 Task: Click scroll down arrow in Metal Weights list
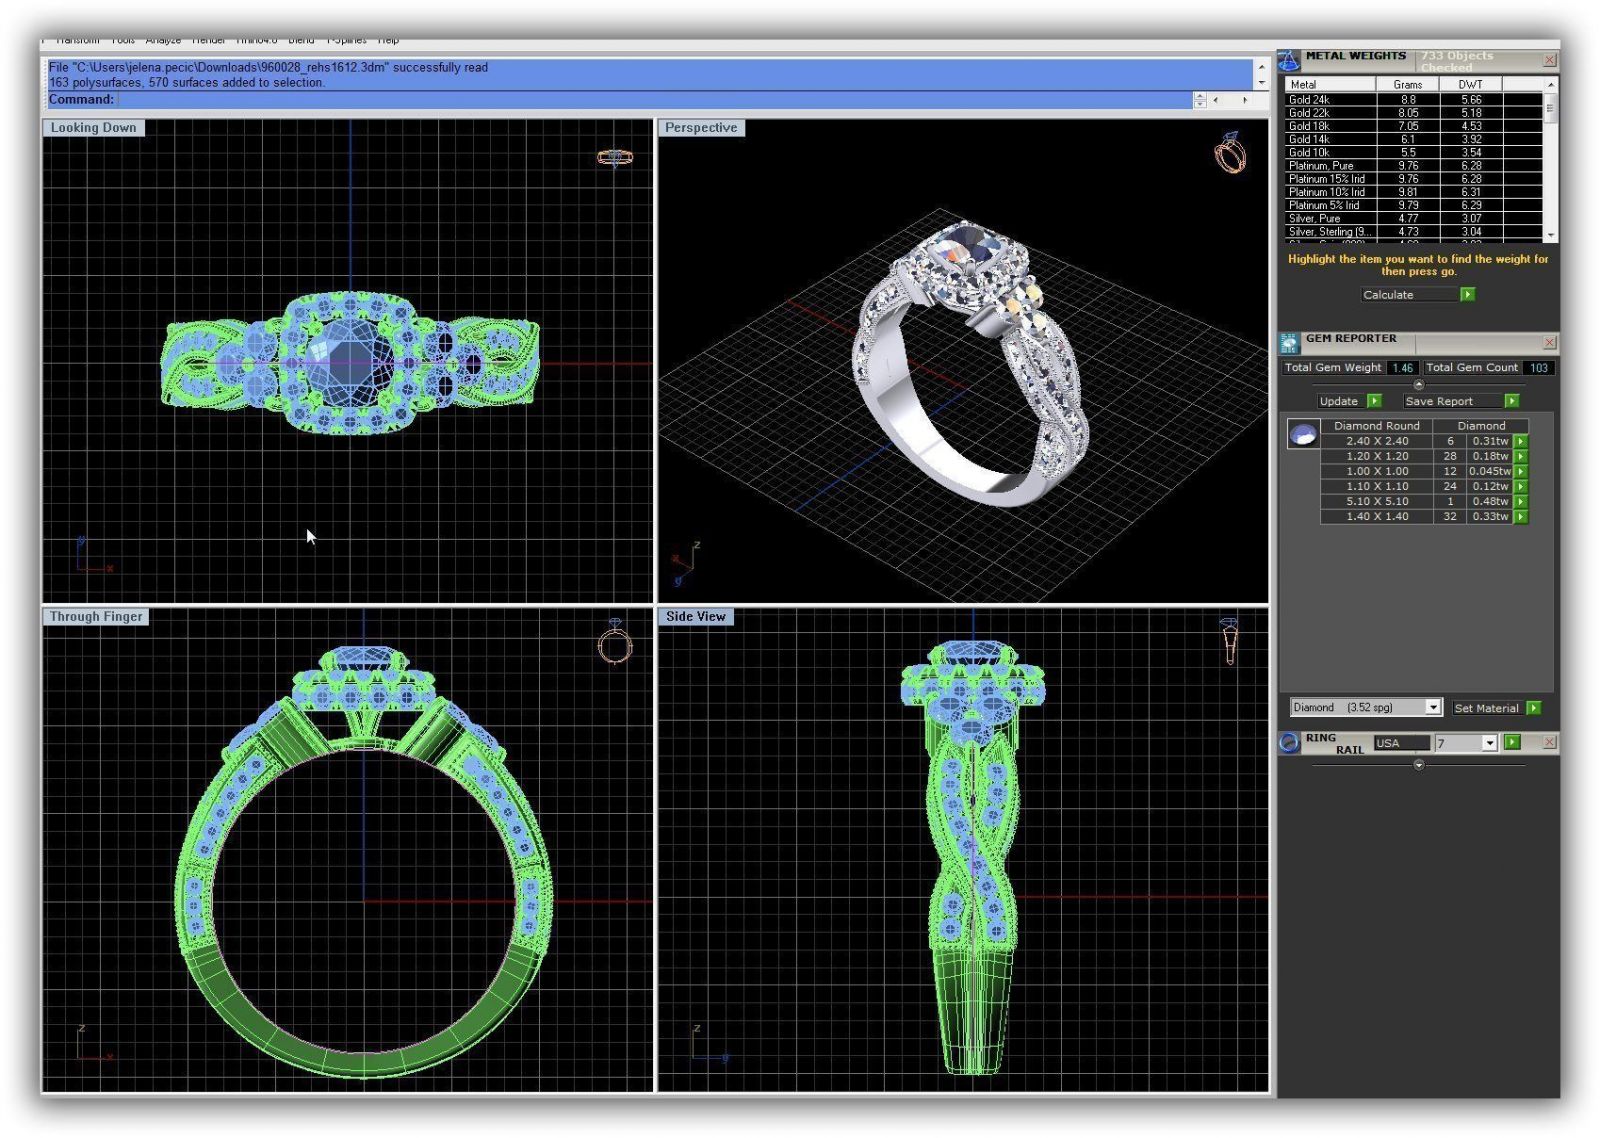coord(1551,235)
